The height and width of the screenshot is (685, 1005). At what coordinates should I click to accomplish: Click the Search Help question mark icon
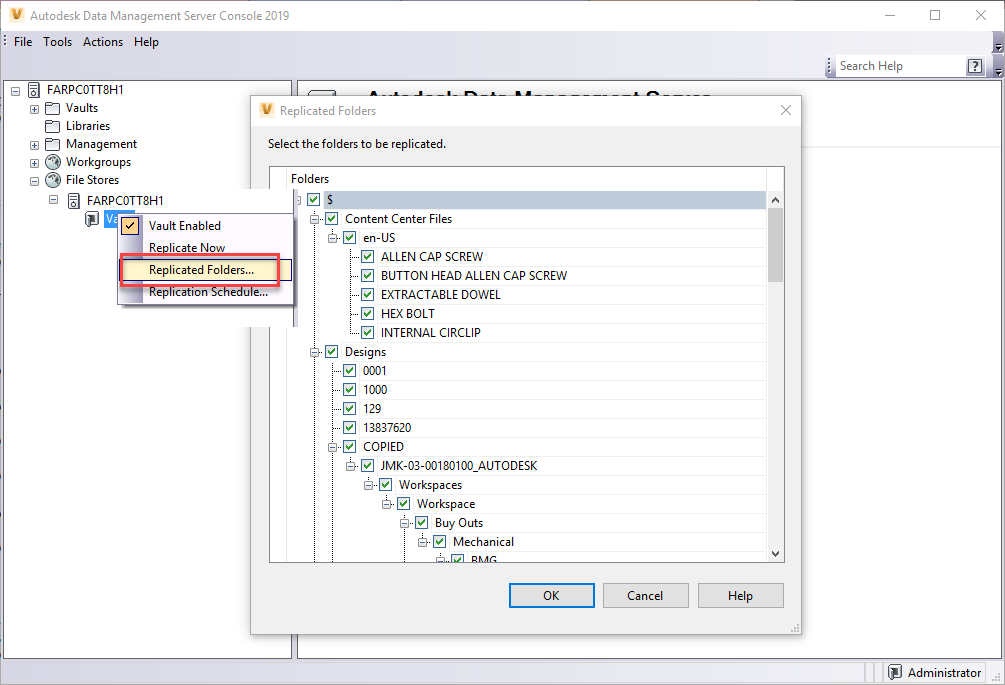[x=974, y=65]
